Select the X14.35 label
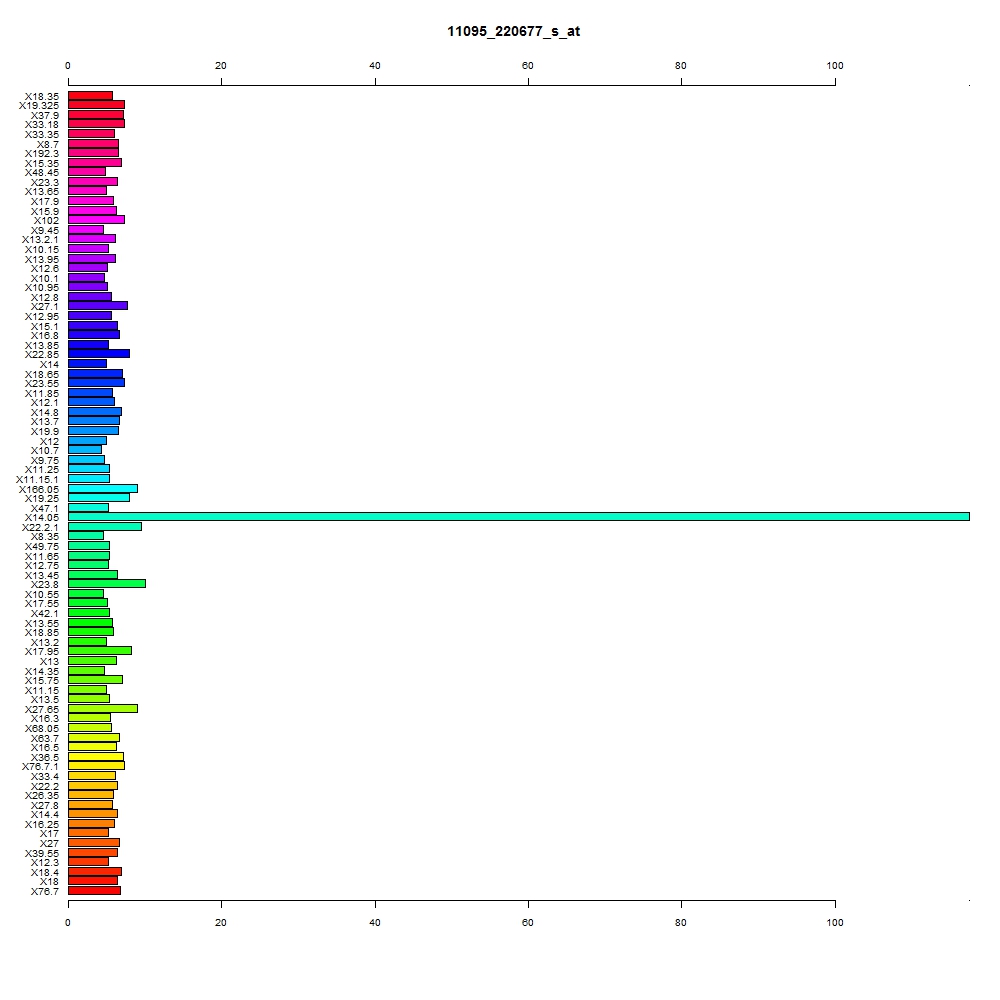This screenshot has height=1000, width=1000. coord(41,672)
